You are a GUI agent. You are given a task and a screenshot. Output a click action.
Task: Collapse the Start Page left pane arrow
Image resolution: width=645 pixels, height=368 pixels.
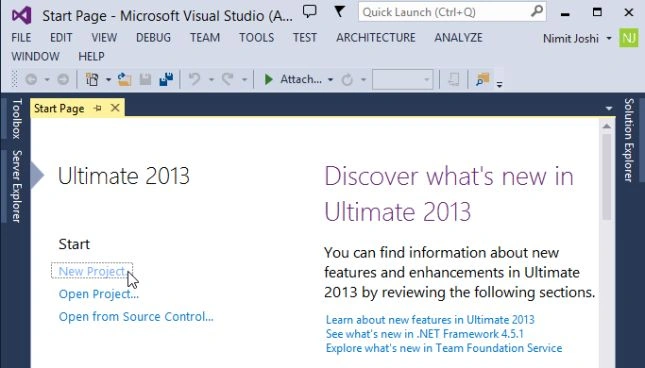click(x=37, y=176)
